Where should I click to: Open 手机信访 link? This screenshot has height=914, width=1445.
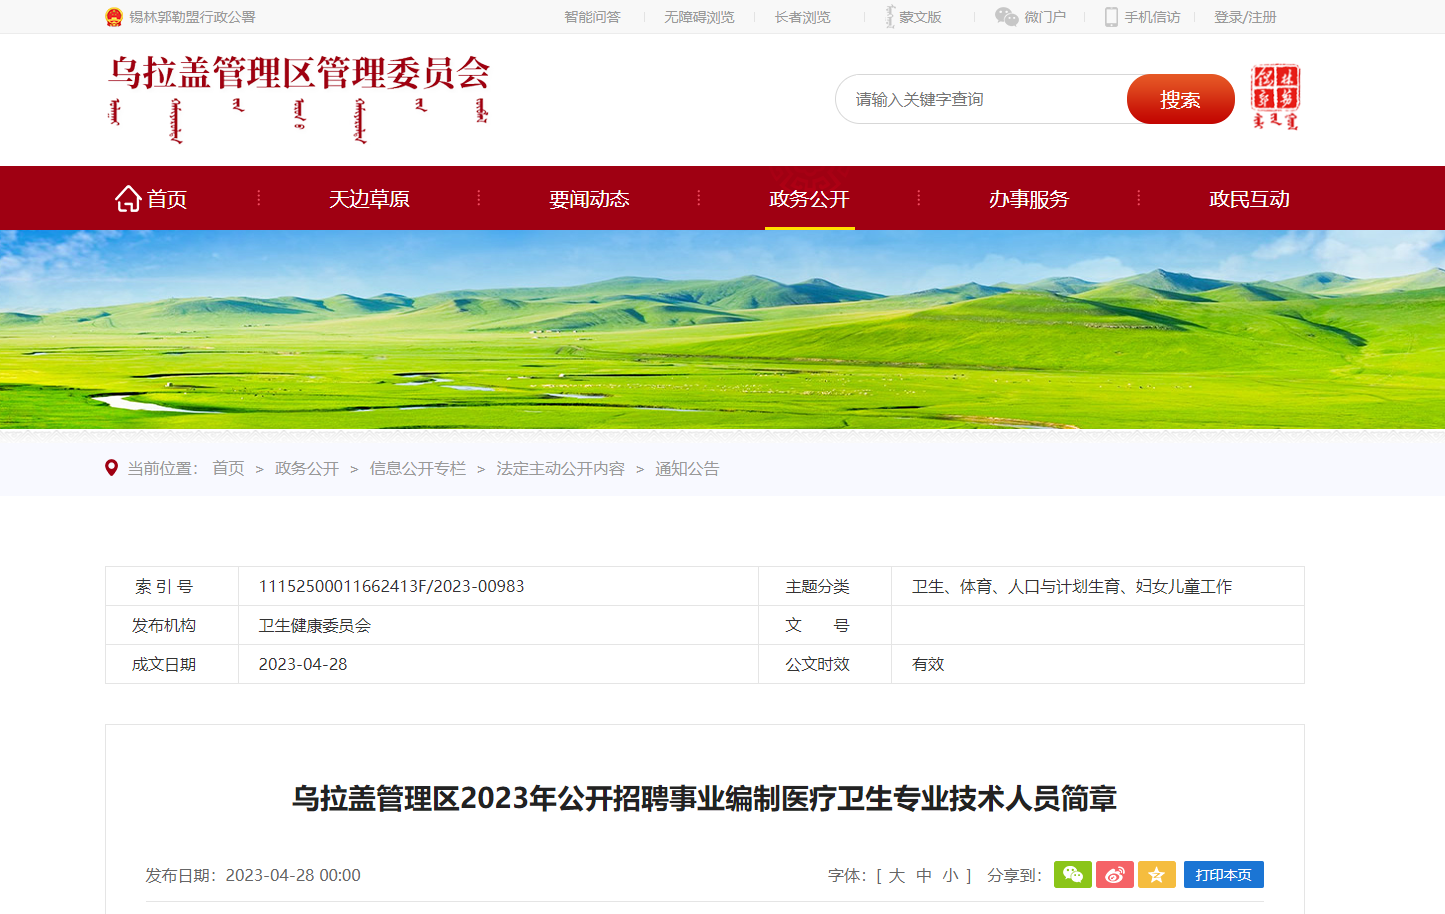pyautogui.click(x=1152, y=17)
